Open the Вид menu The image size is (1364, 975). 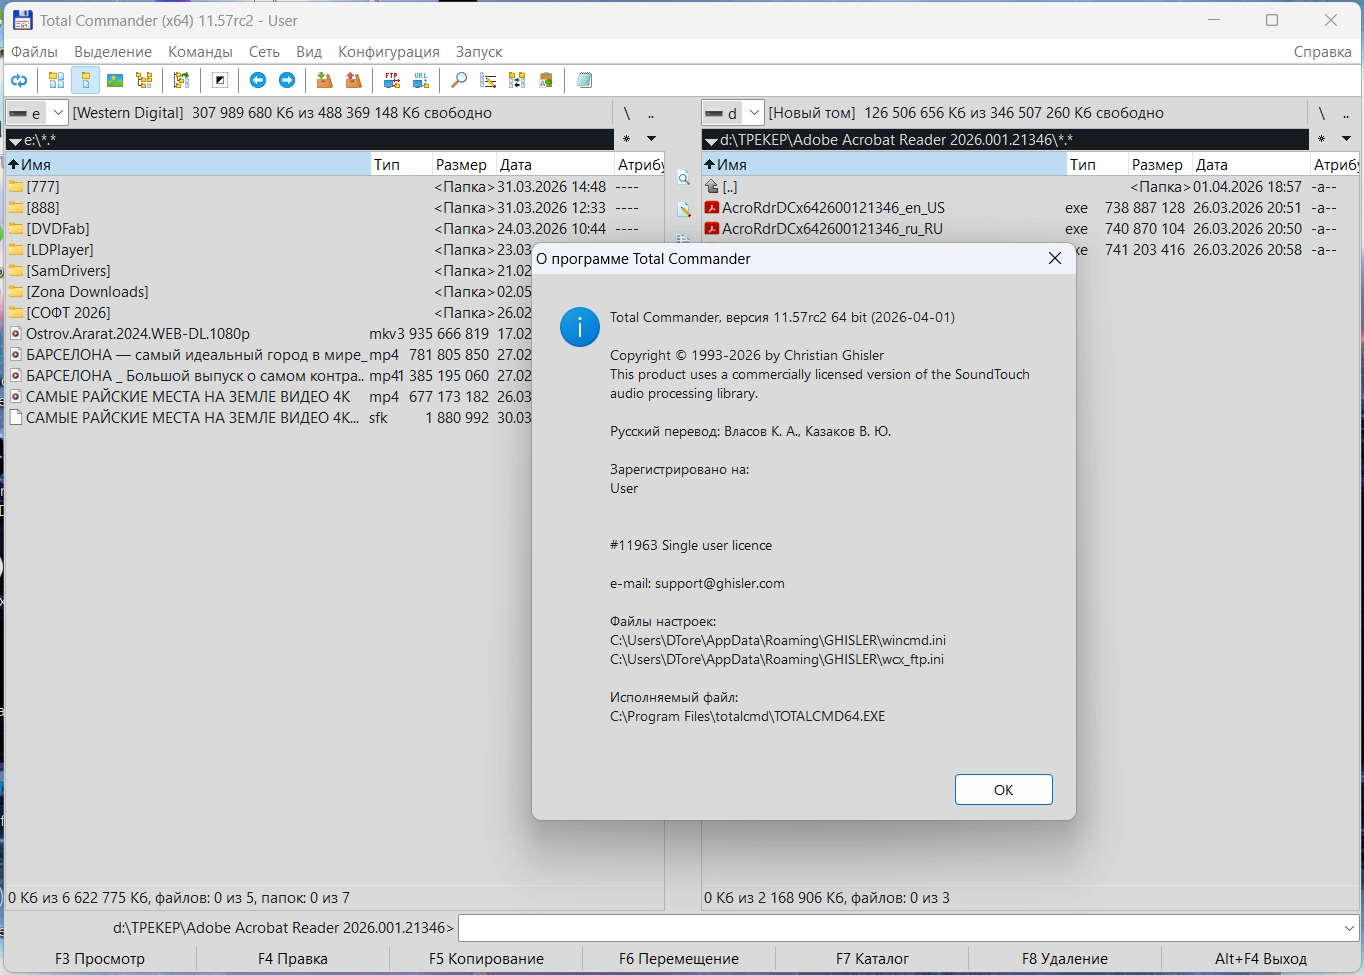[x=309, y=52]
